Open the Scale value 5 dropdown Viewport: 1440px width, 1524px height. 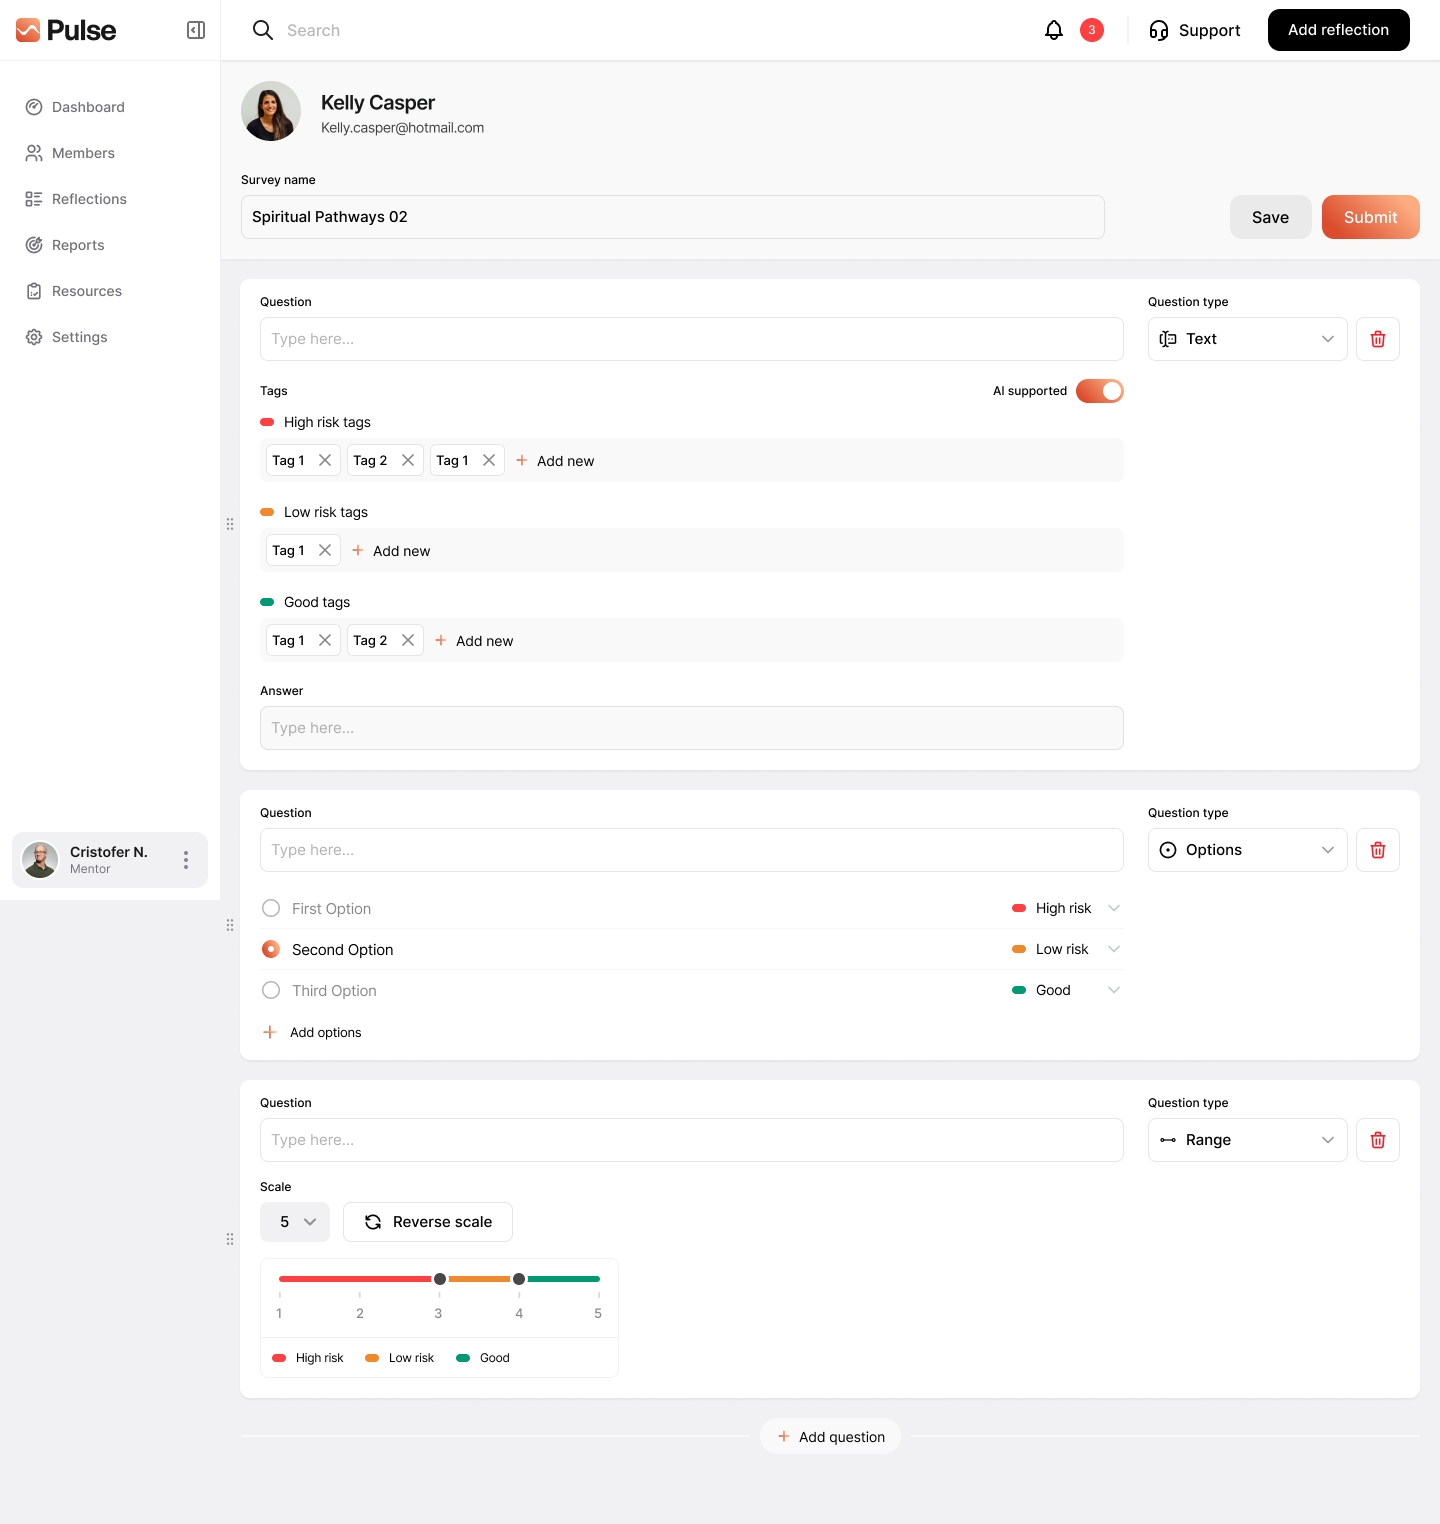pos(294,1221)
